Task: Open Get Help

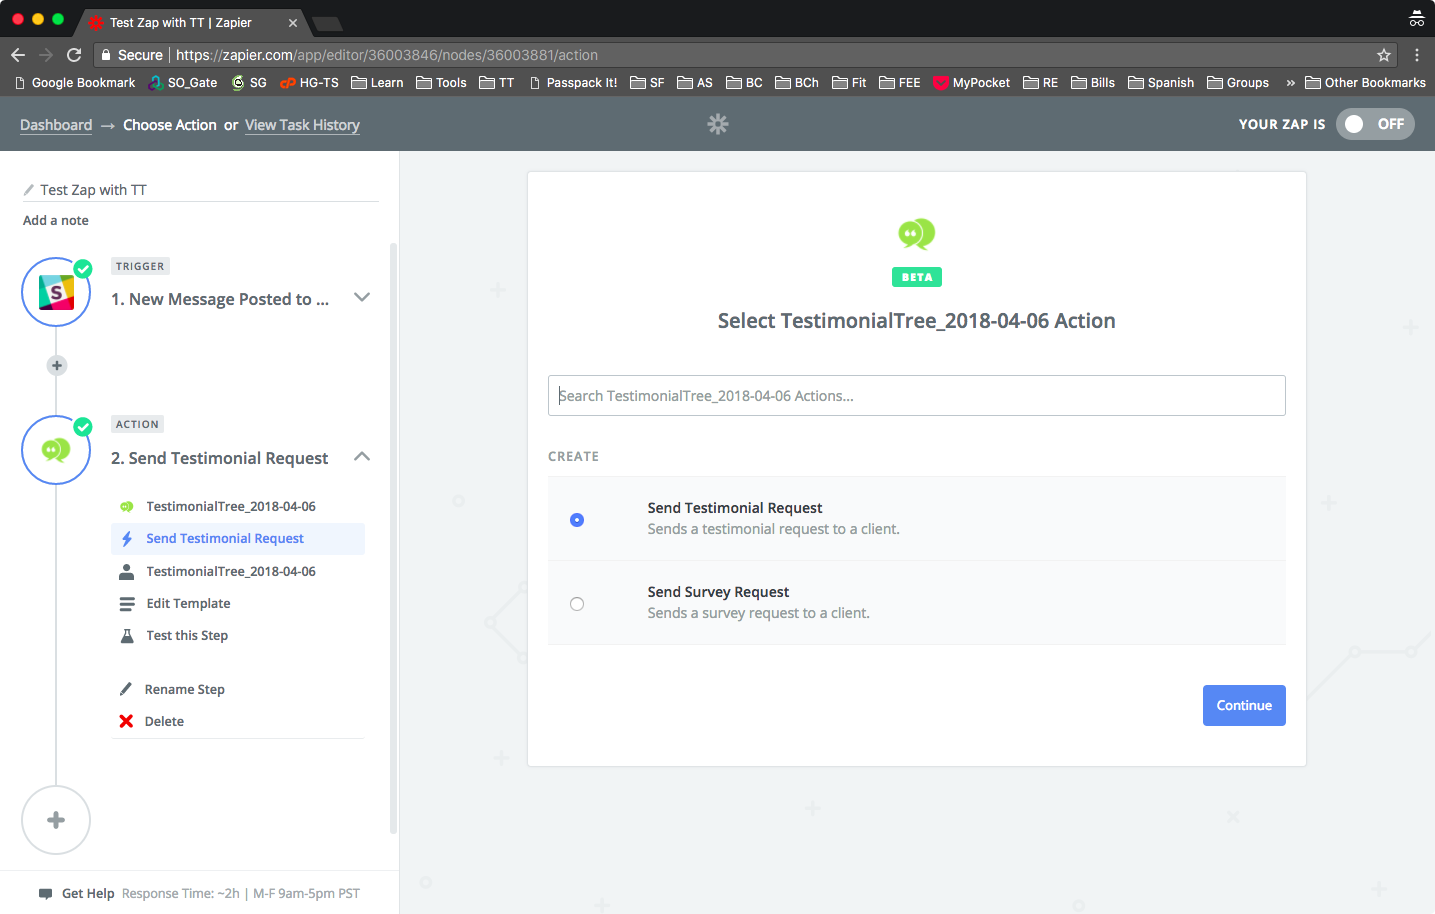Action: [x=88, y=894]
